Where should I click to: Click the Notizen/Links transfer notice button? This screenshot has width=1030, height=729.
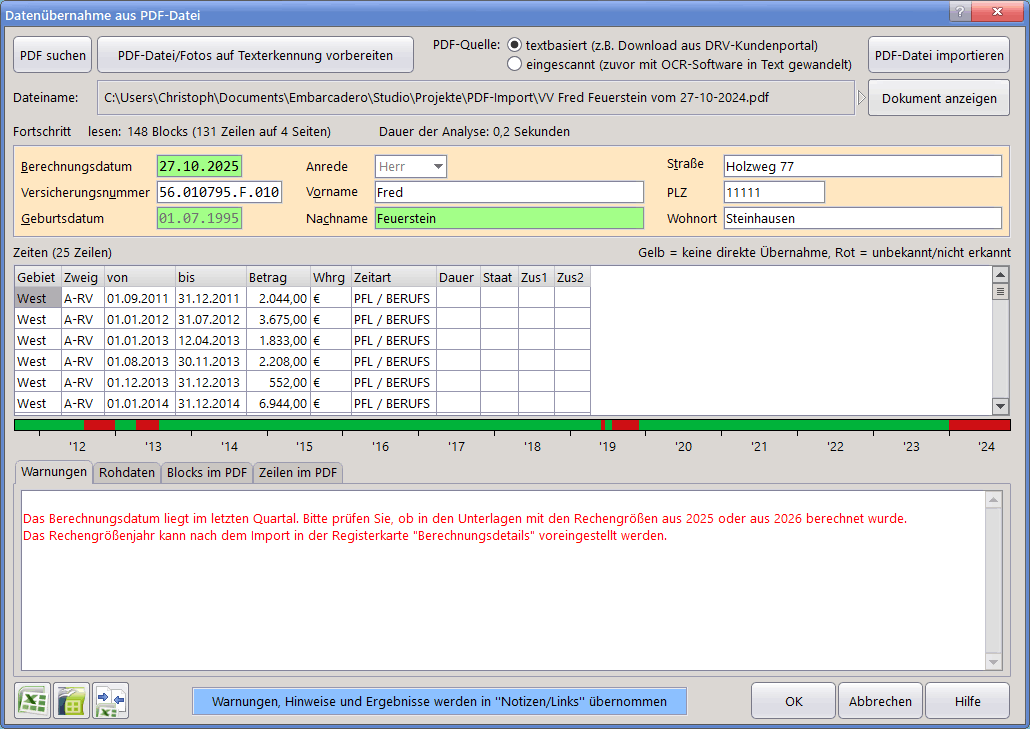click(439, 701)
